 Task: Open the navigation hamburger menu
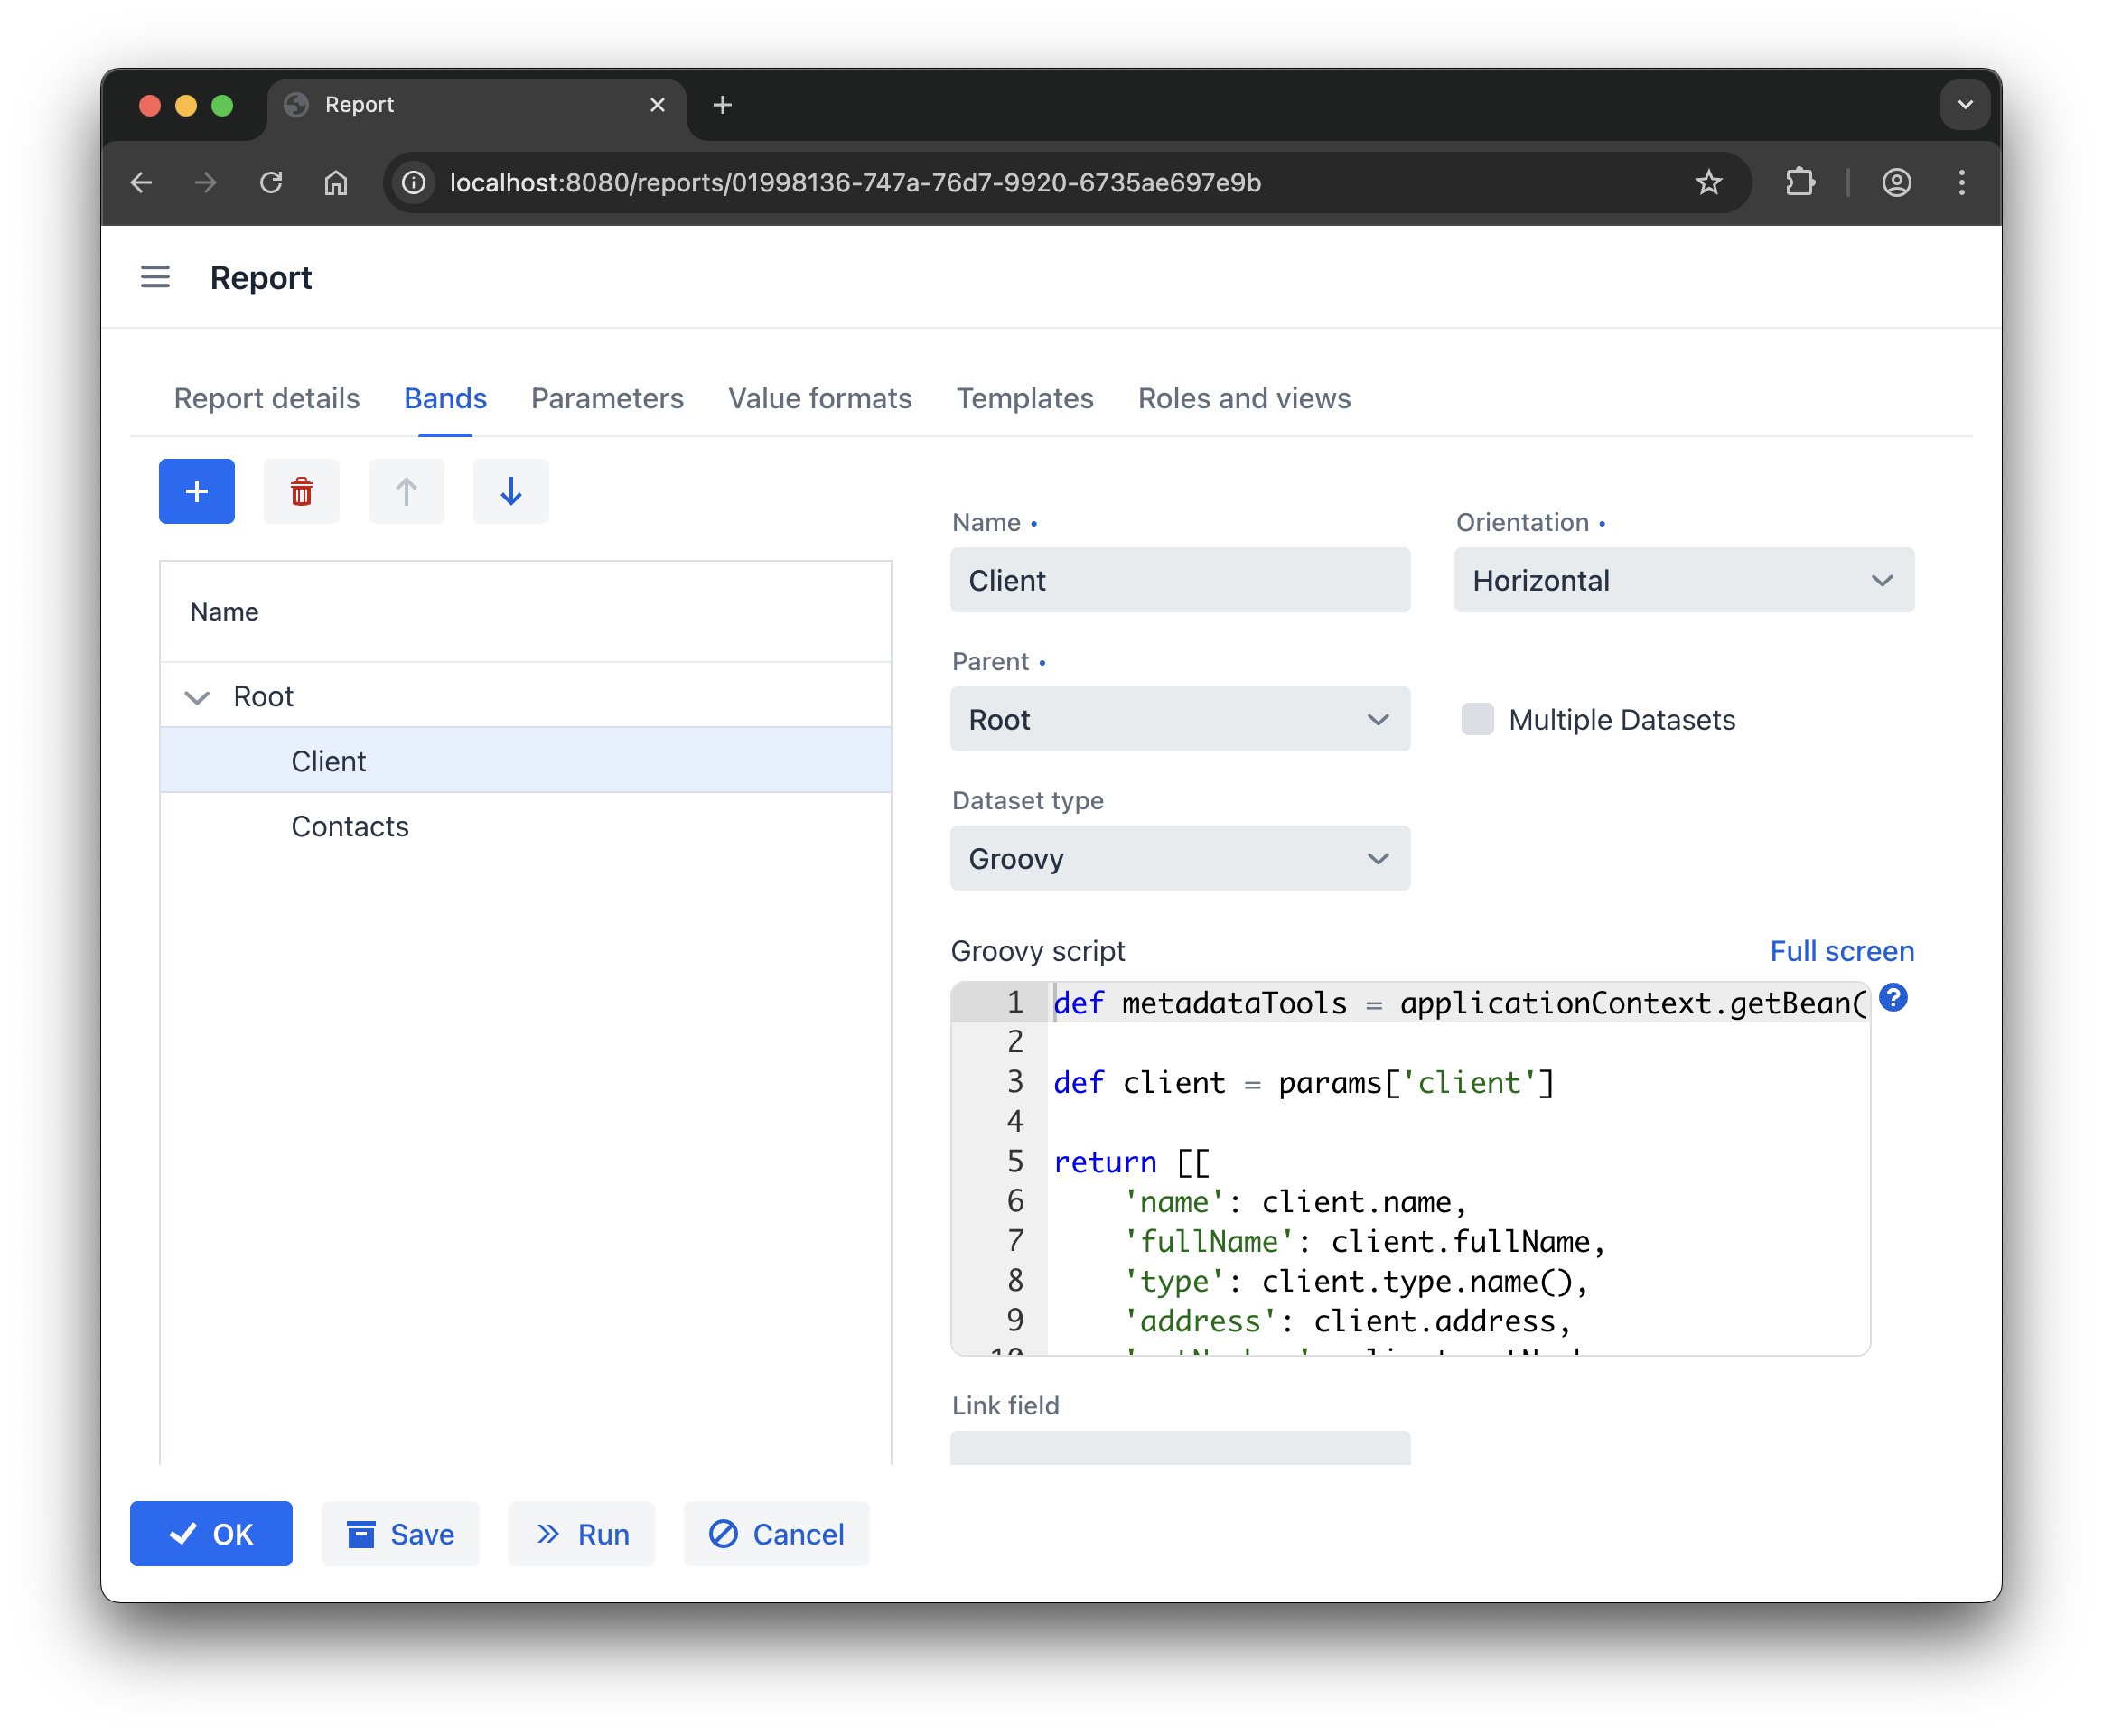click(x=155, y=277)
